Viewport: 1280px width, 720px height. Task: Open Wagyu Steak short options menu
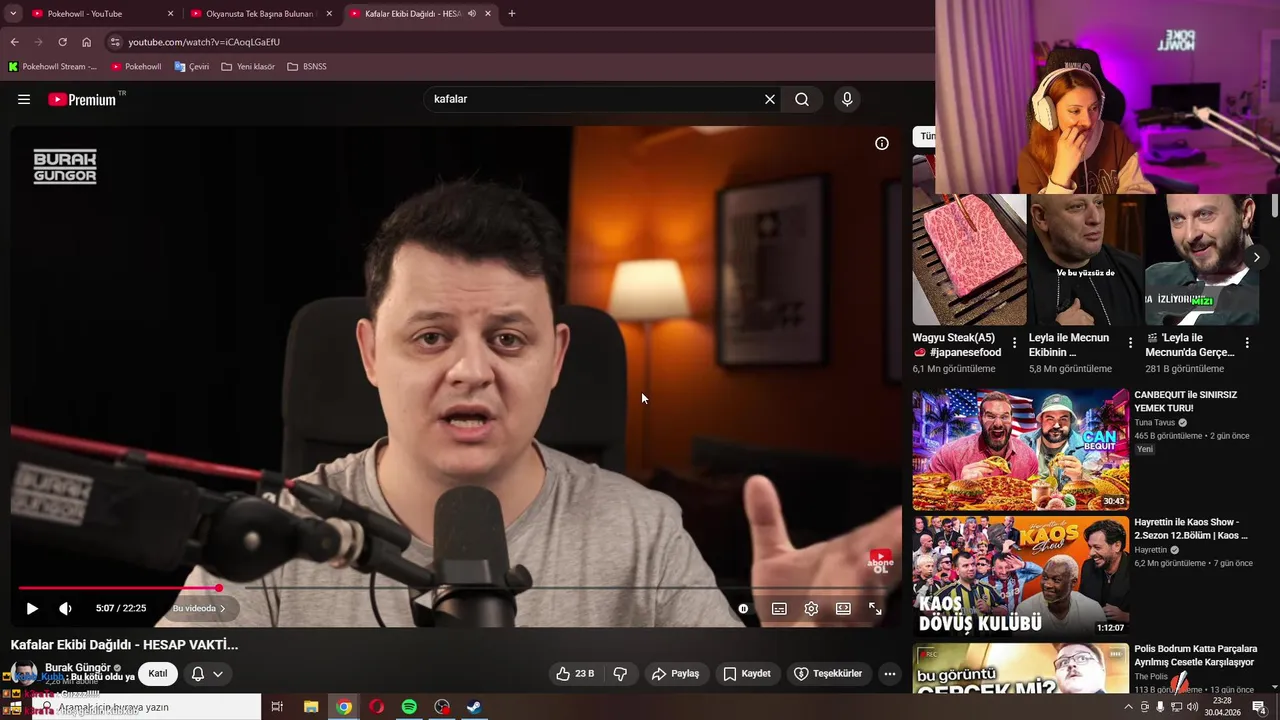pos(1014,343)
